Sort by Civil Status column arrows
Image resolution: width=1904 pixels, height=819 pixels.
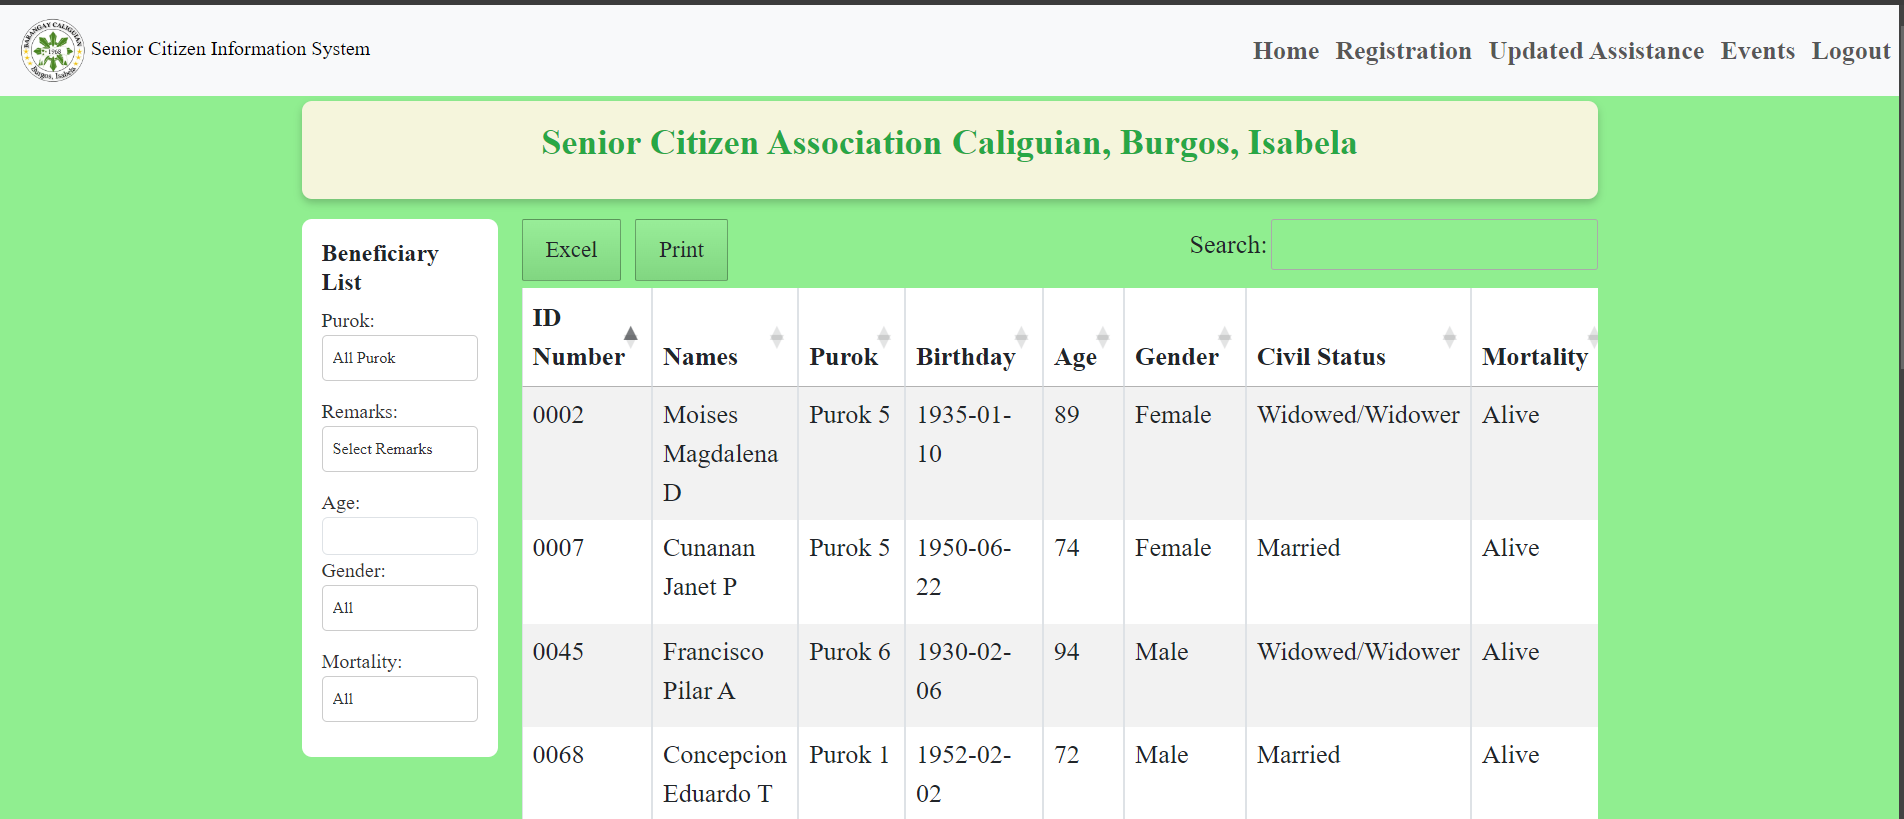pos(1450,337)
